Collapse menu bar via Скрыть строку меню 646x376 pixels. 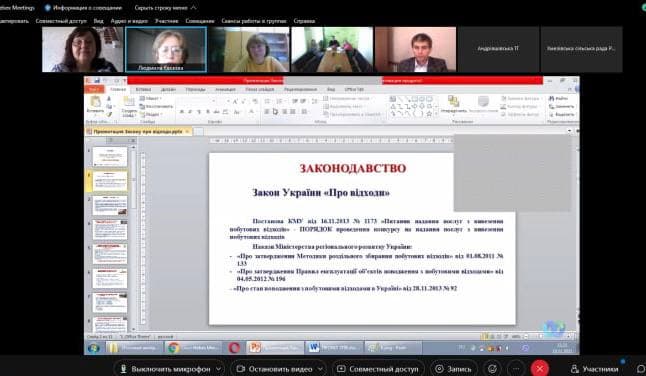coord(165,7)
